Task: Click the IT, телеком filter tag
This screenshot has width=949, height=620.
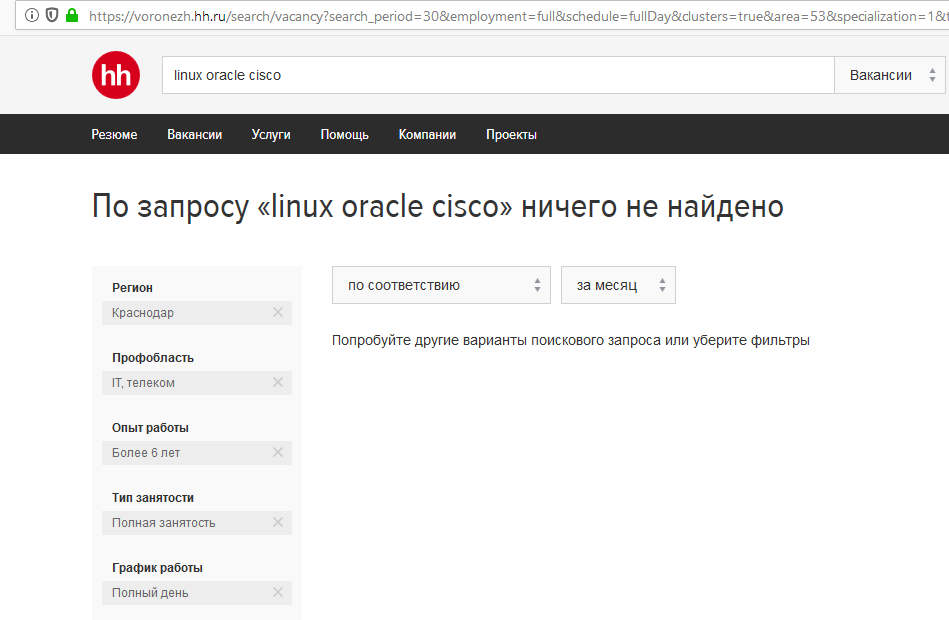Action: pos(197,383)
